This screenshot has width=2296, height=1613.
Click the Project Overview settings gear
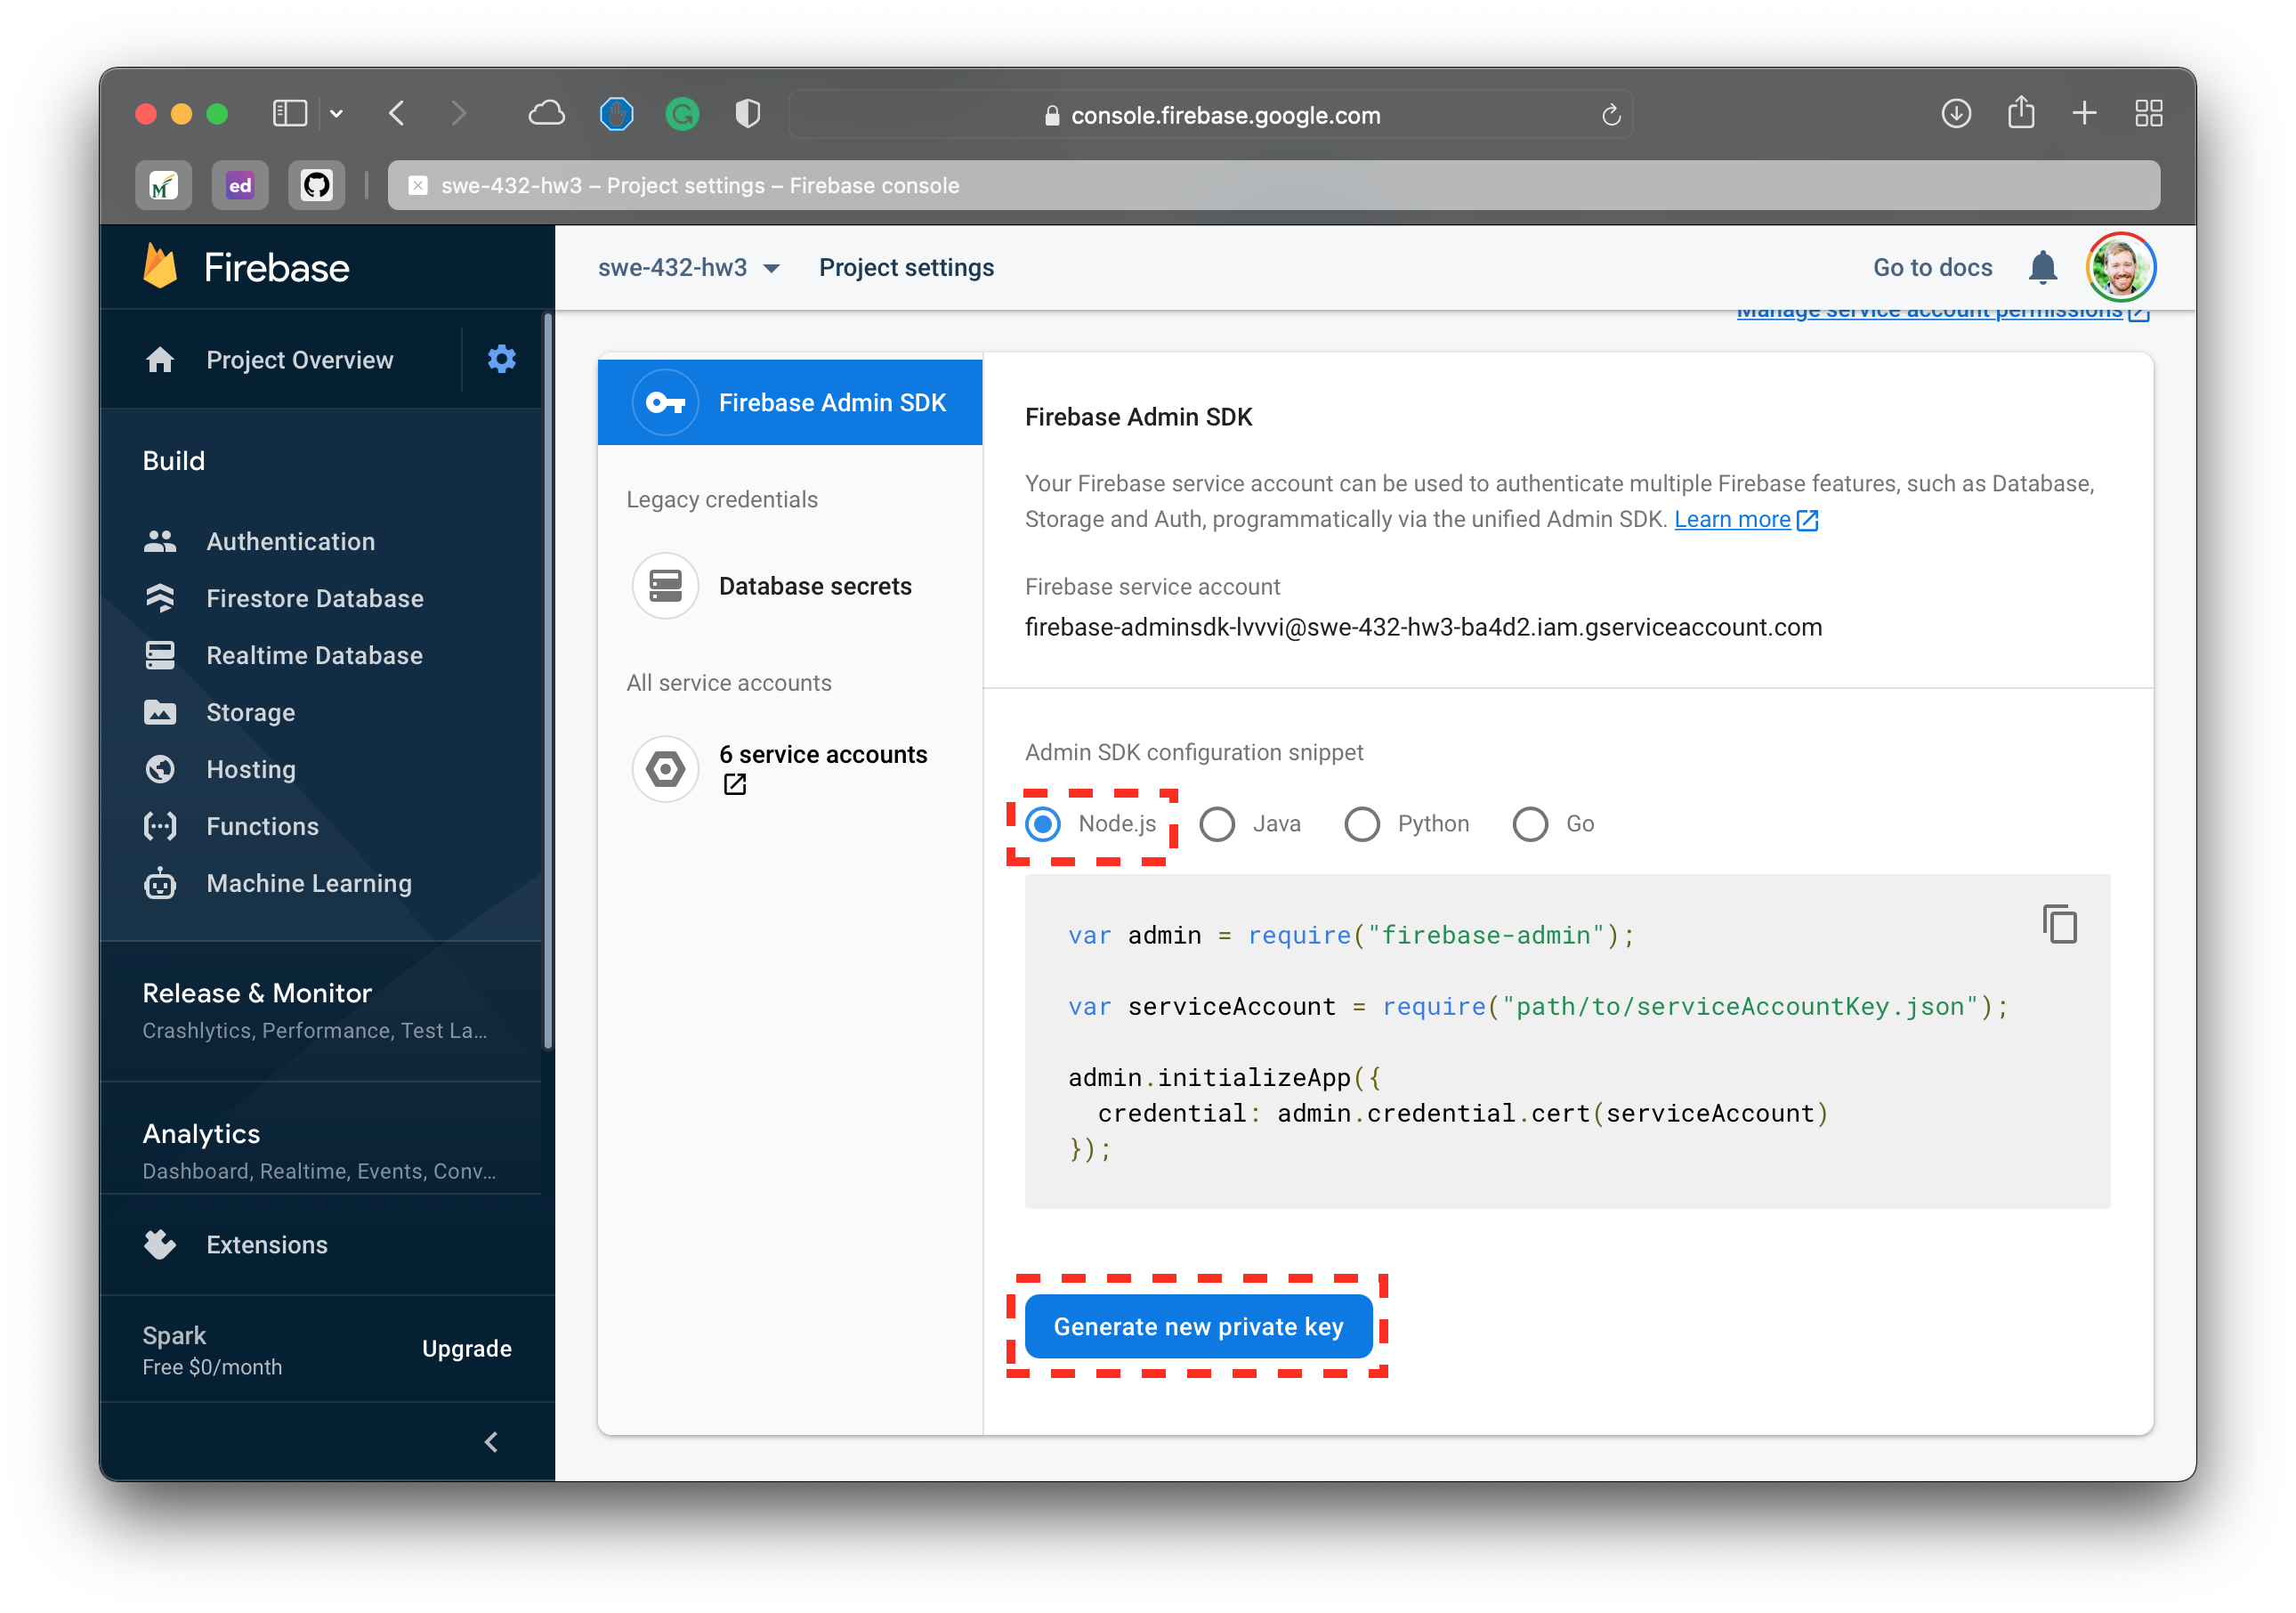pos(505,360)
